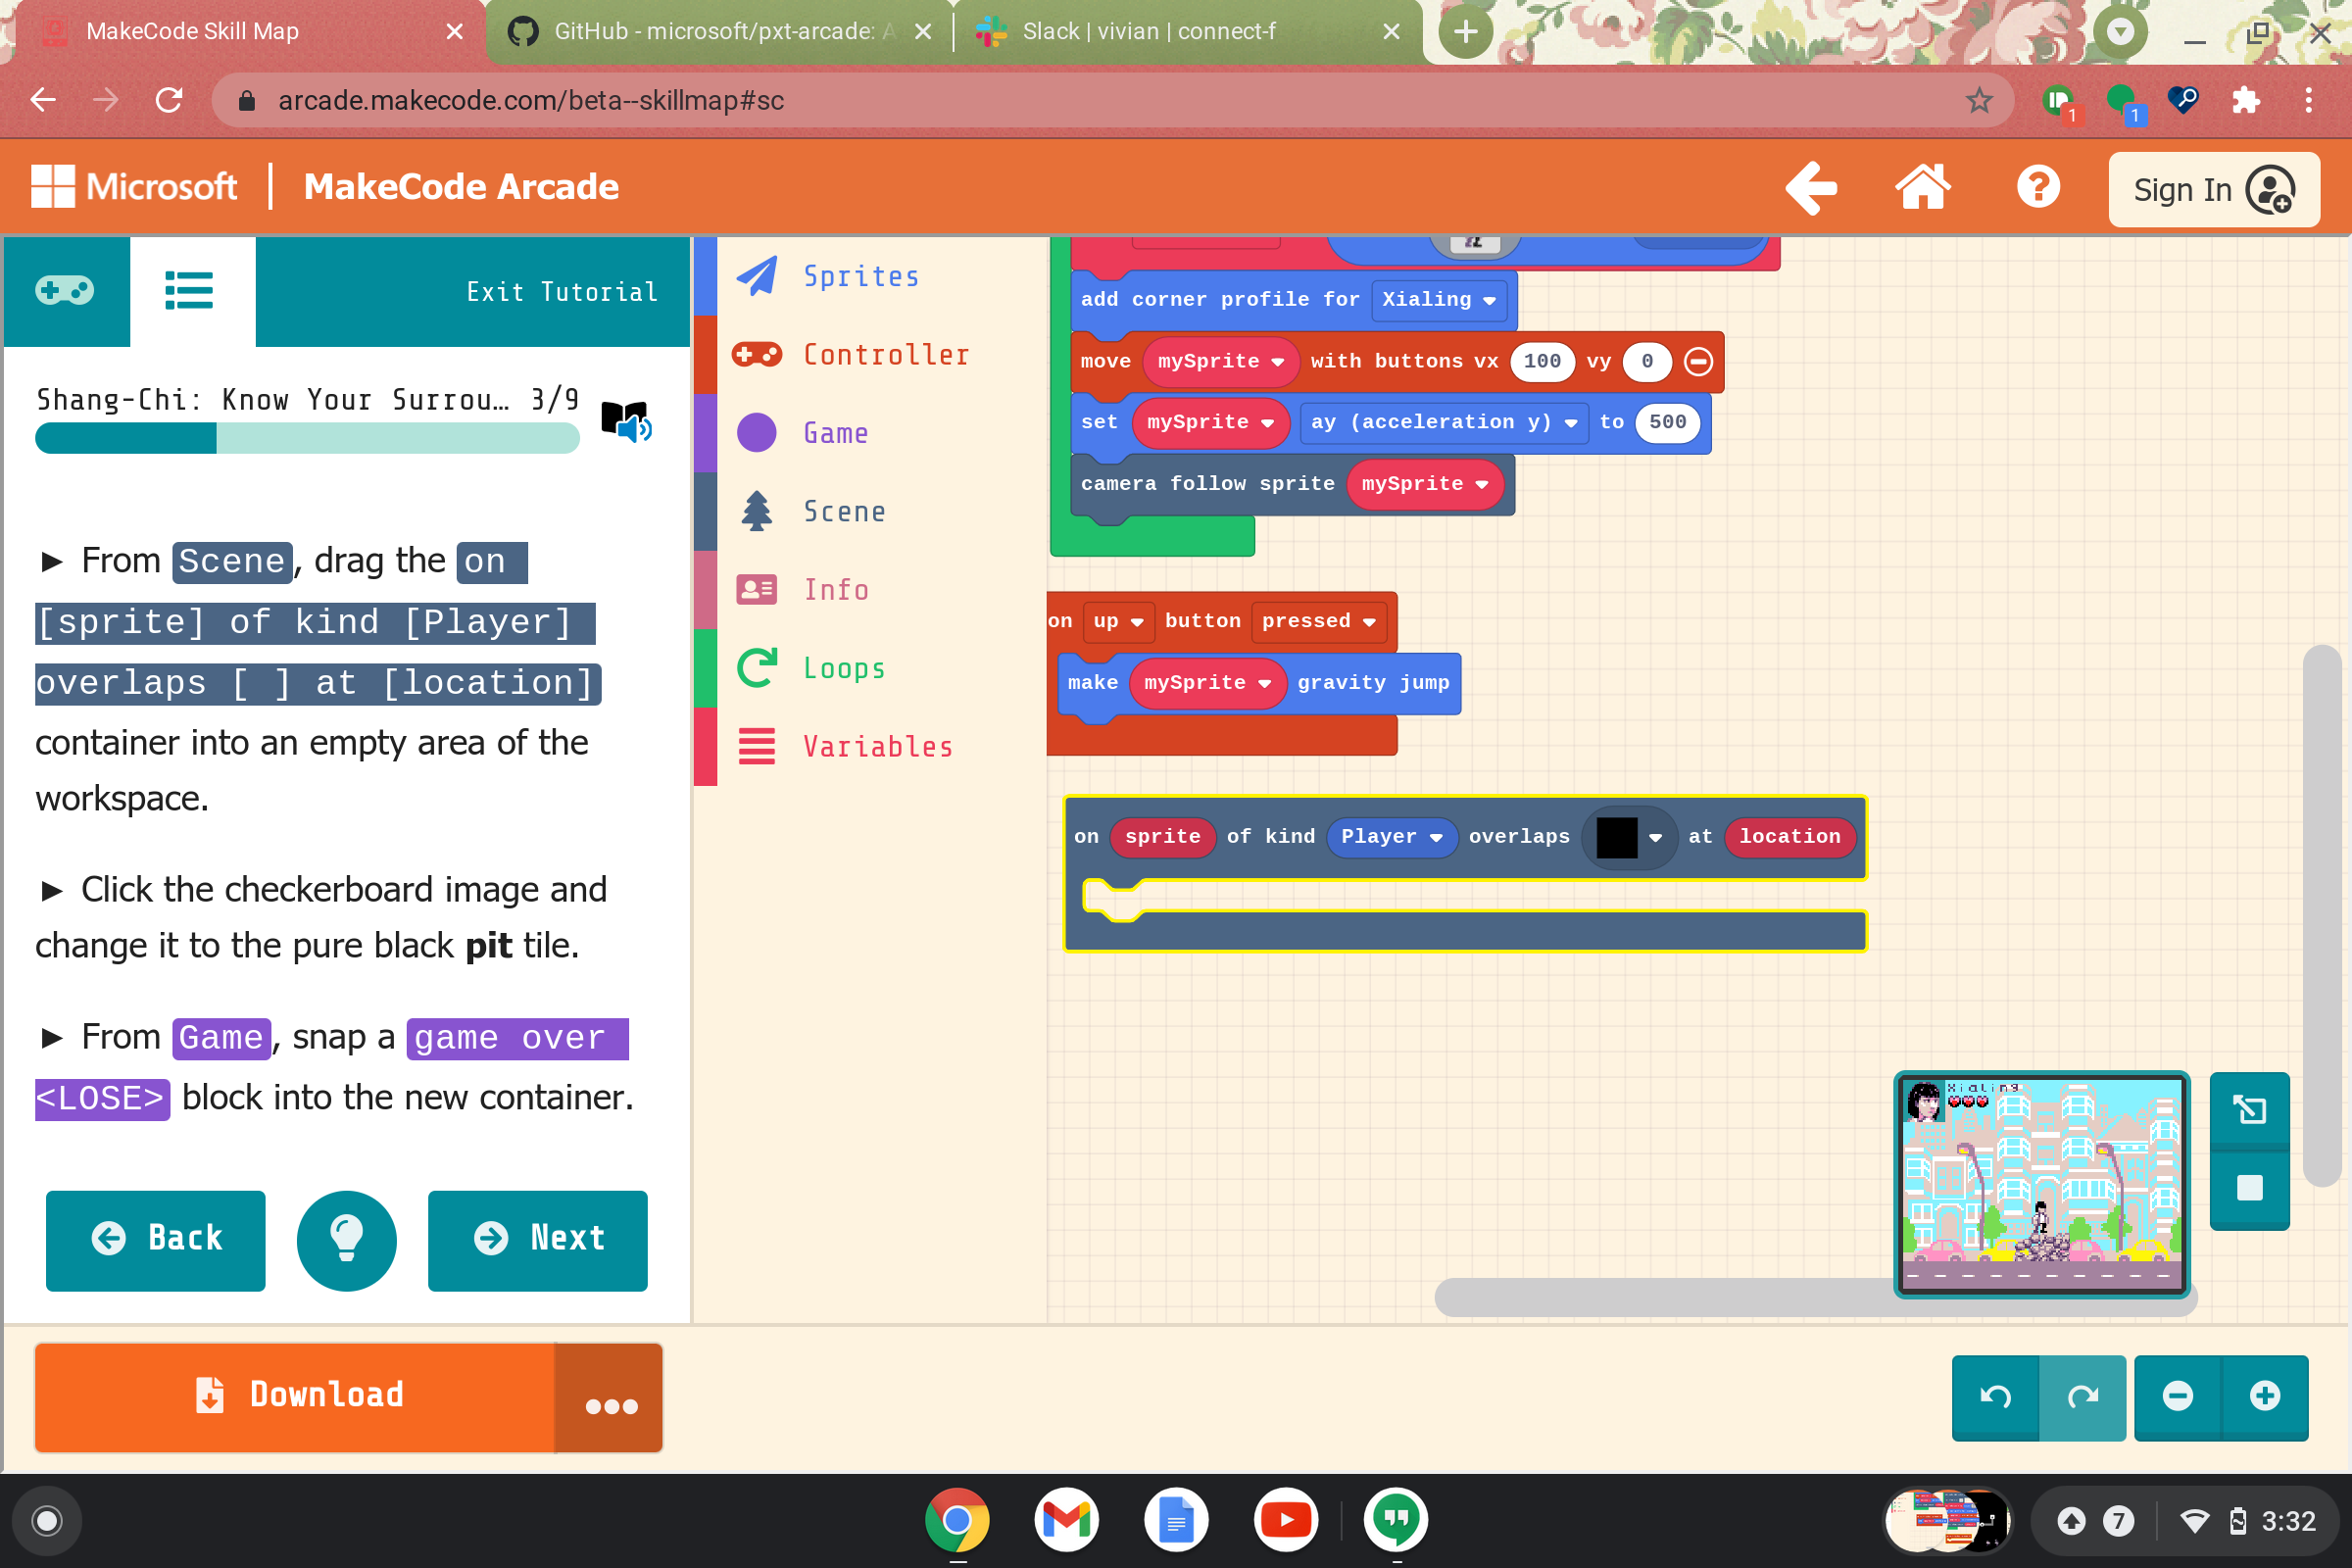Image resolution: width=2352 pixels, height=1568 pixels.
Task: Click the tutorial progress bar
Action: tap(307, 438)
